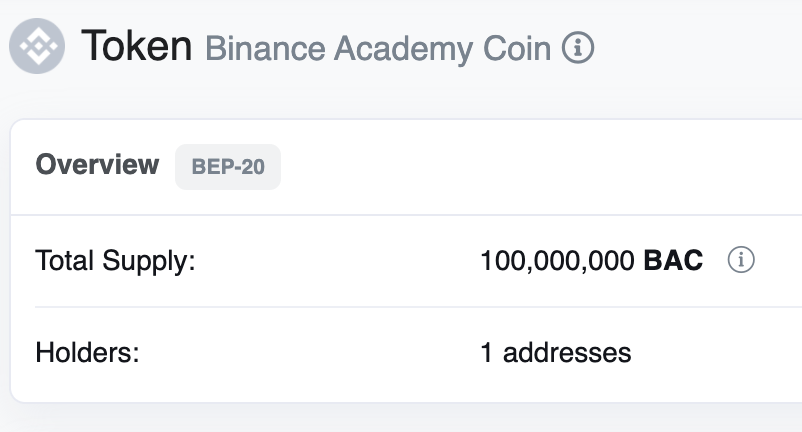Click the "Total Supply:" label
The image size is (802, 432).
click(115, 261)
